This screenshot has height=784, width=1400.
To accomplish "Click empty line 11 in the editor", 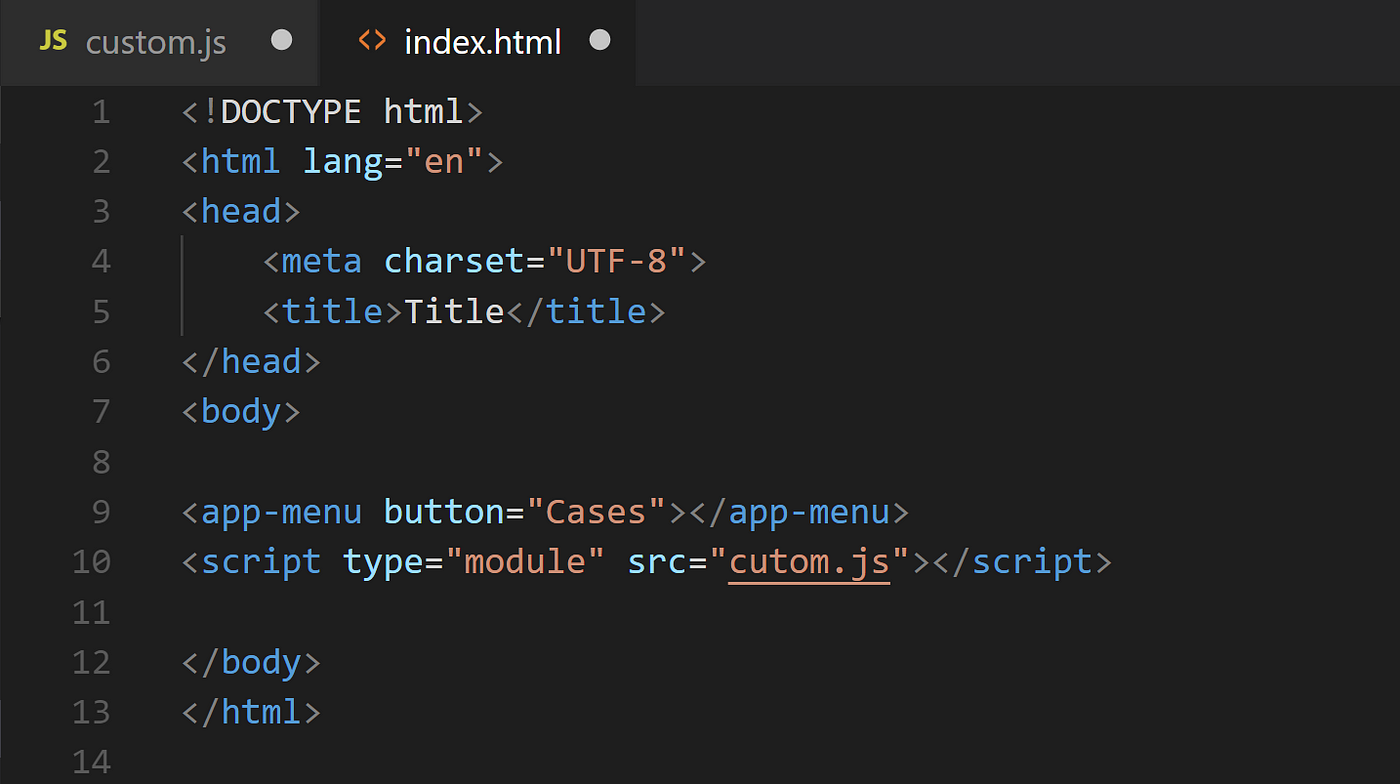I will tap(700, 612).
